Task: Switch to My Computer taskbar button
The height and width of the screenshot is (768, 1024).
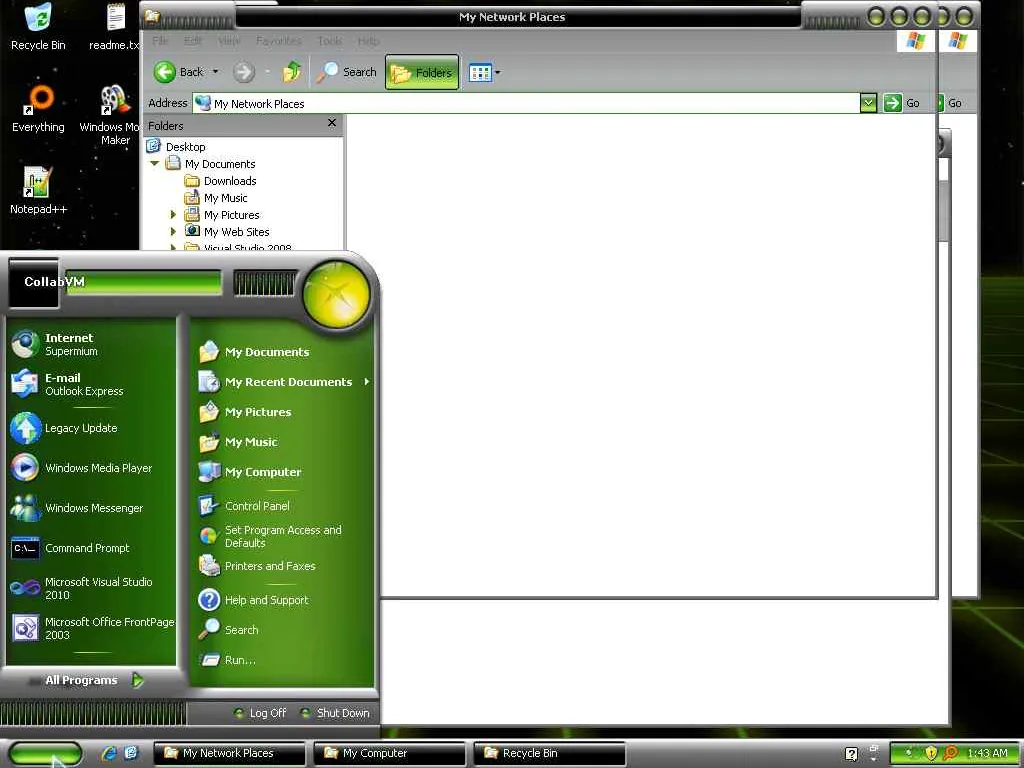Action: [389, 753]
